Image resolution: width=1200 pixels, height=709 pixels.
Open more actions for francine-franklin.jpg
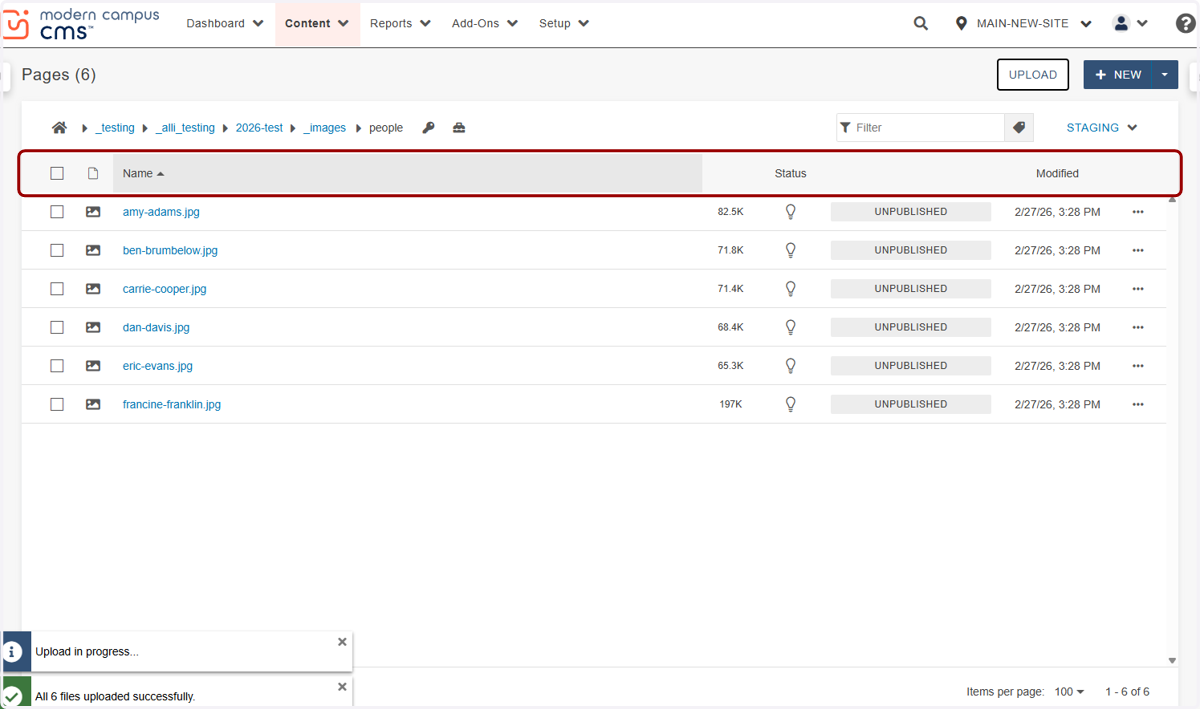1138,404
